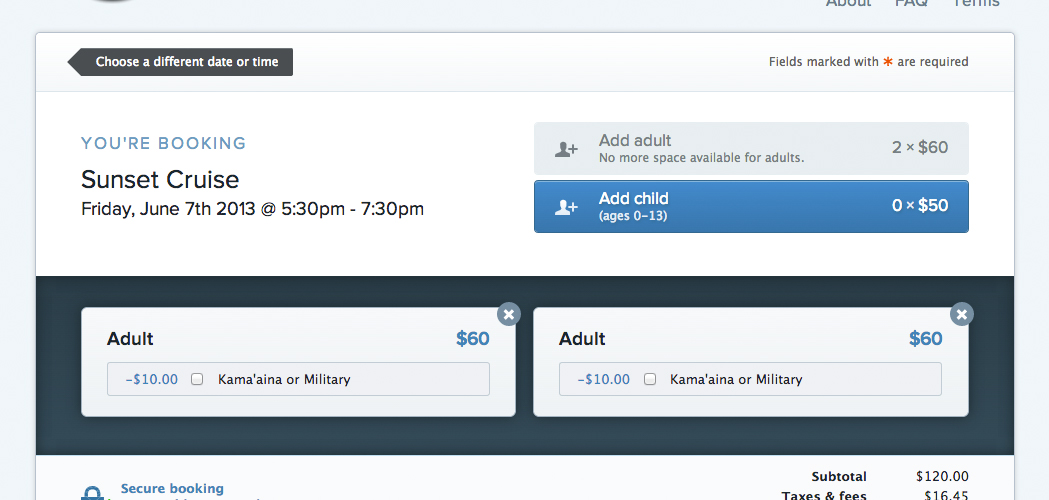Click the Kama'aina or Military label, second adult
Screen dimensions: 1049x500
click(736, 380)
